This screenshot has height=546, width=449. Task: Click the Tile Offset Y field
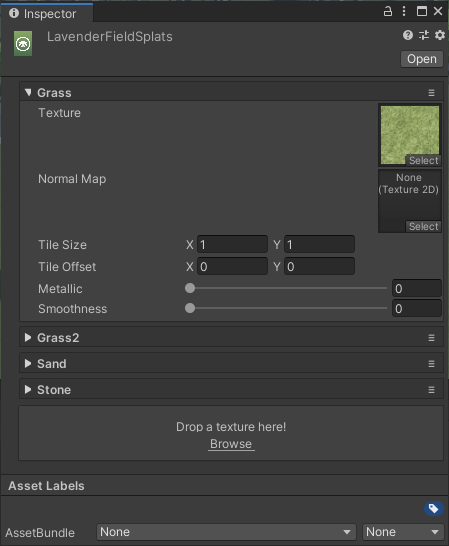(319, 266)
